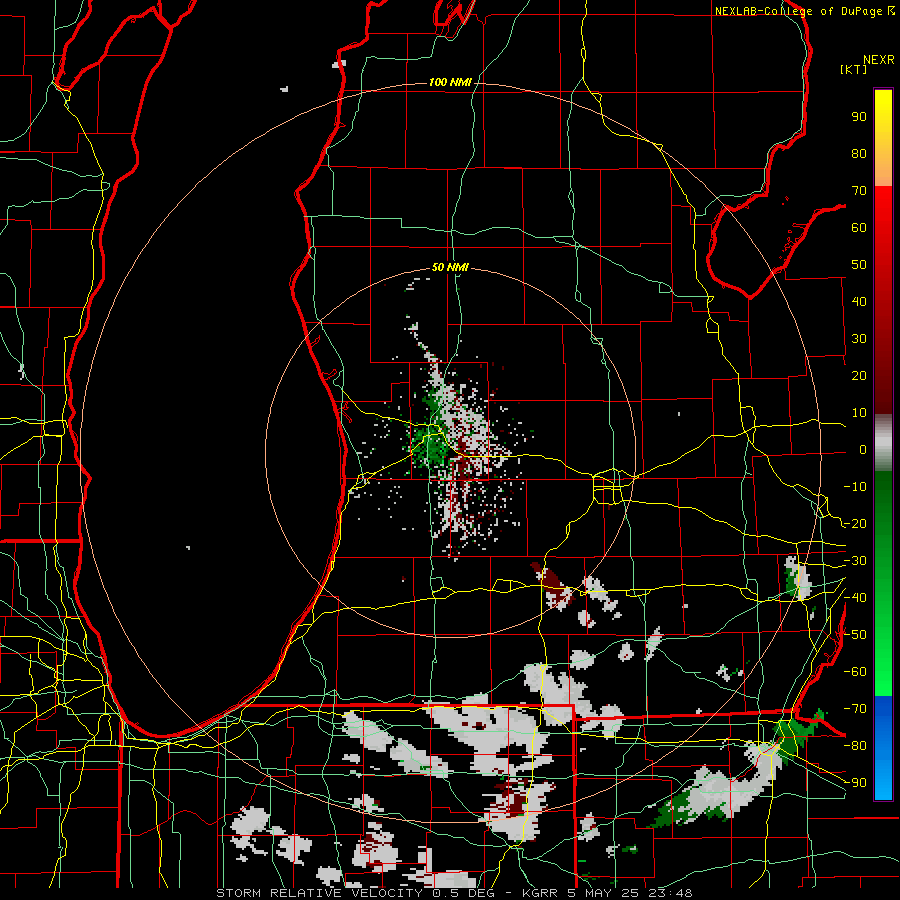Screen dimensions: 900x900
Task: Pick the blue band of the color bar
Action: click(x=883, y=748)
